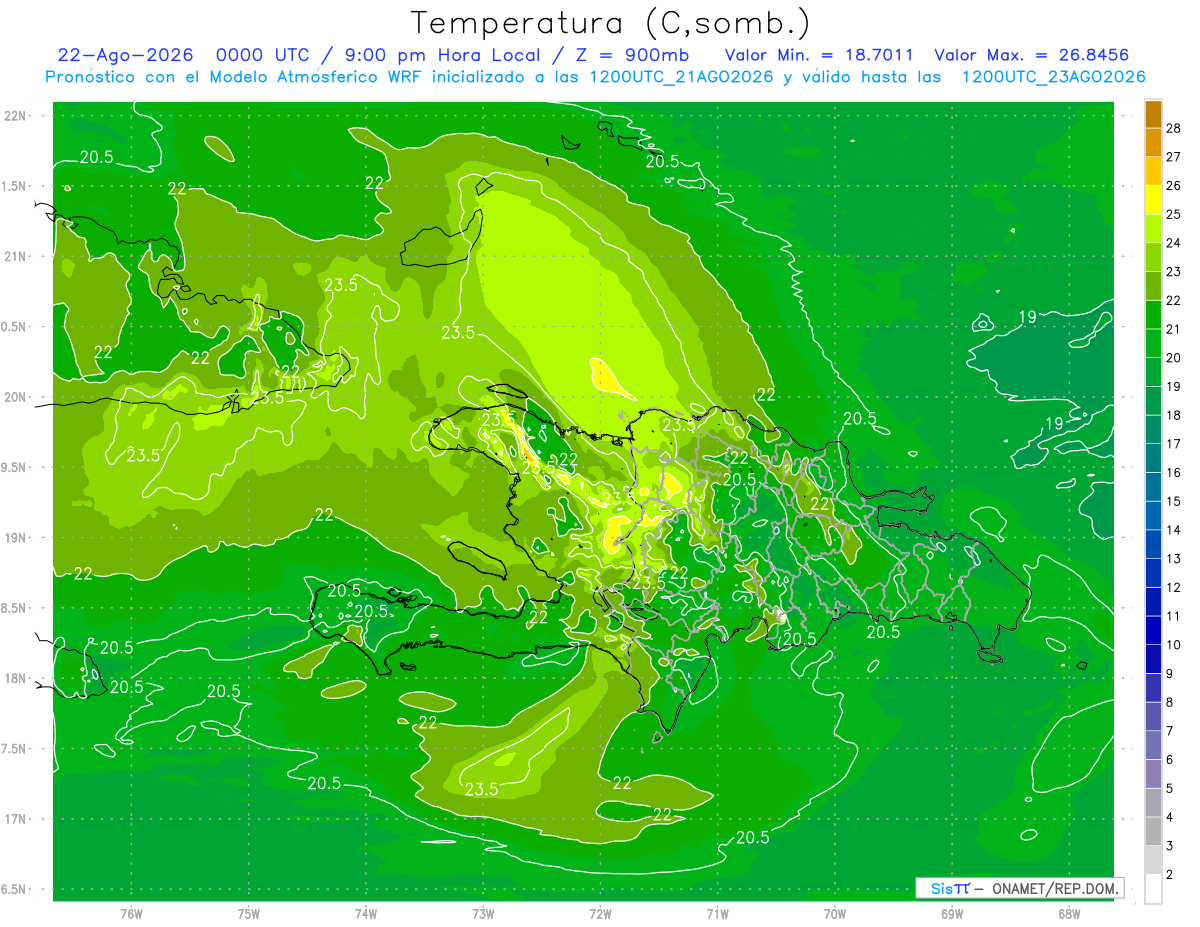Click the "72W" longitude axis label

coord(600,913)
